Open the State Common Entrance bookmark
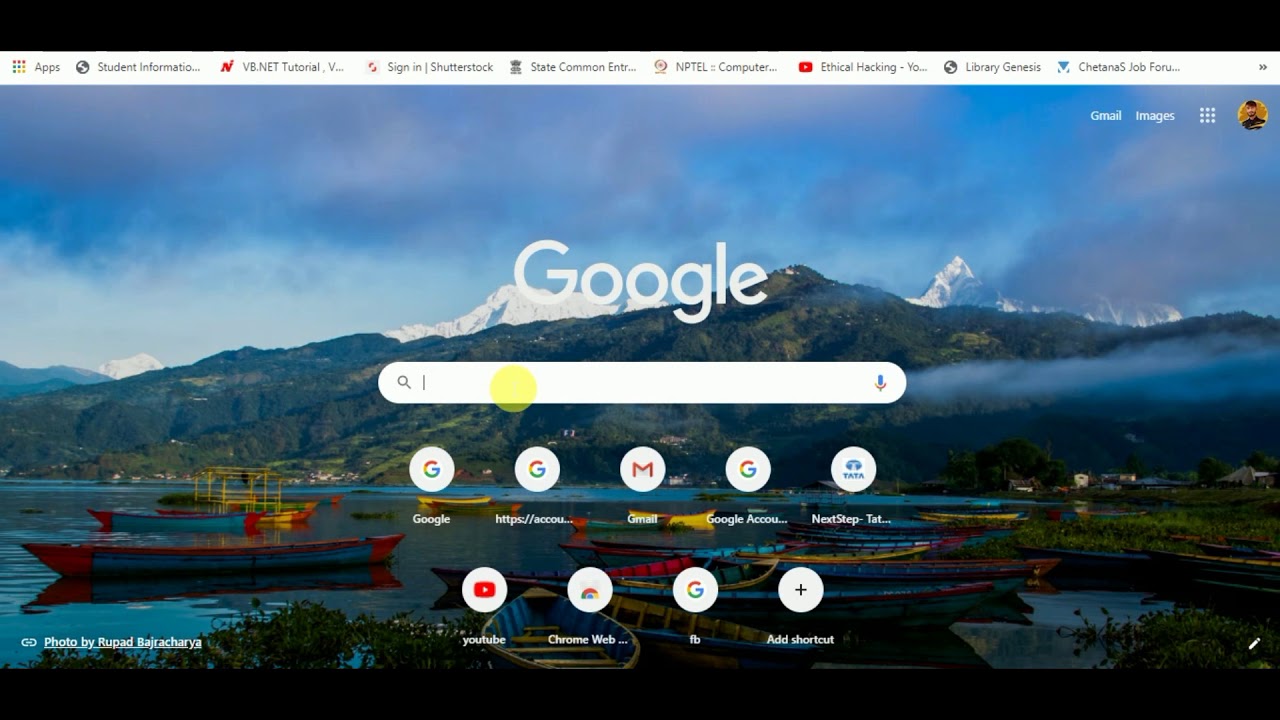Screen dimensions: 1280x720 (573, 67)
